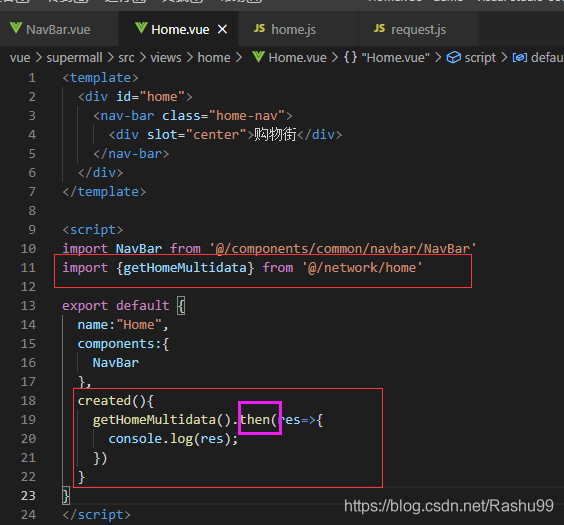Select the home folder breadcrumb
564x525 pixels.
pyautogui.click(x=214, y=58)
